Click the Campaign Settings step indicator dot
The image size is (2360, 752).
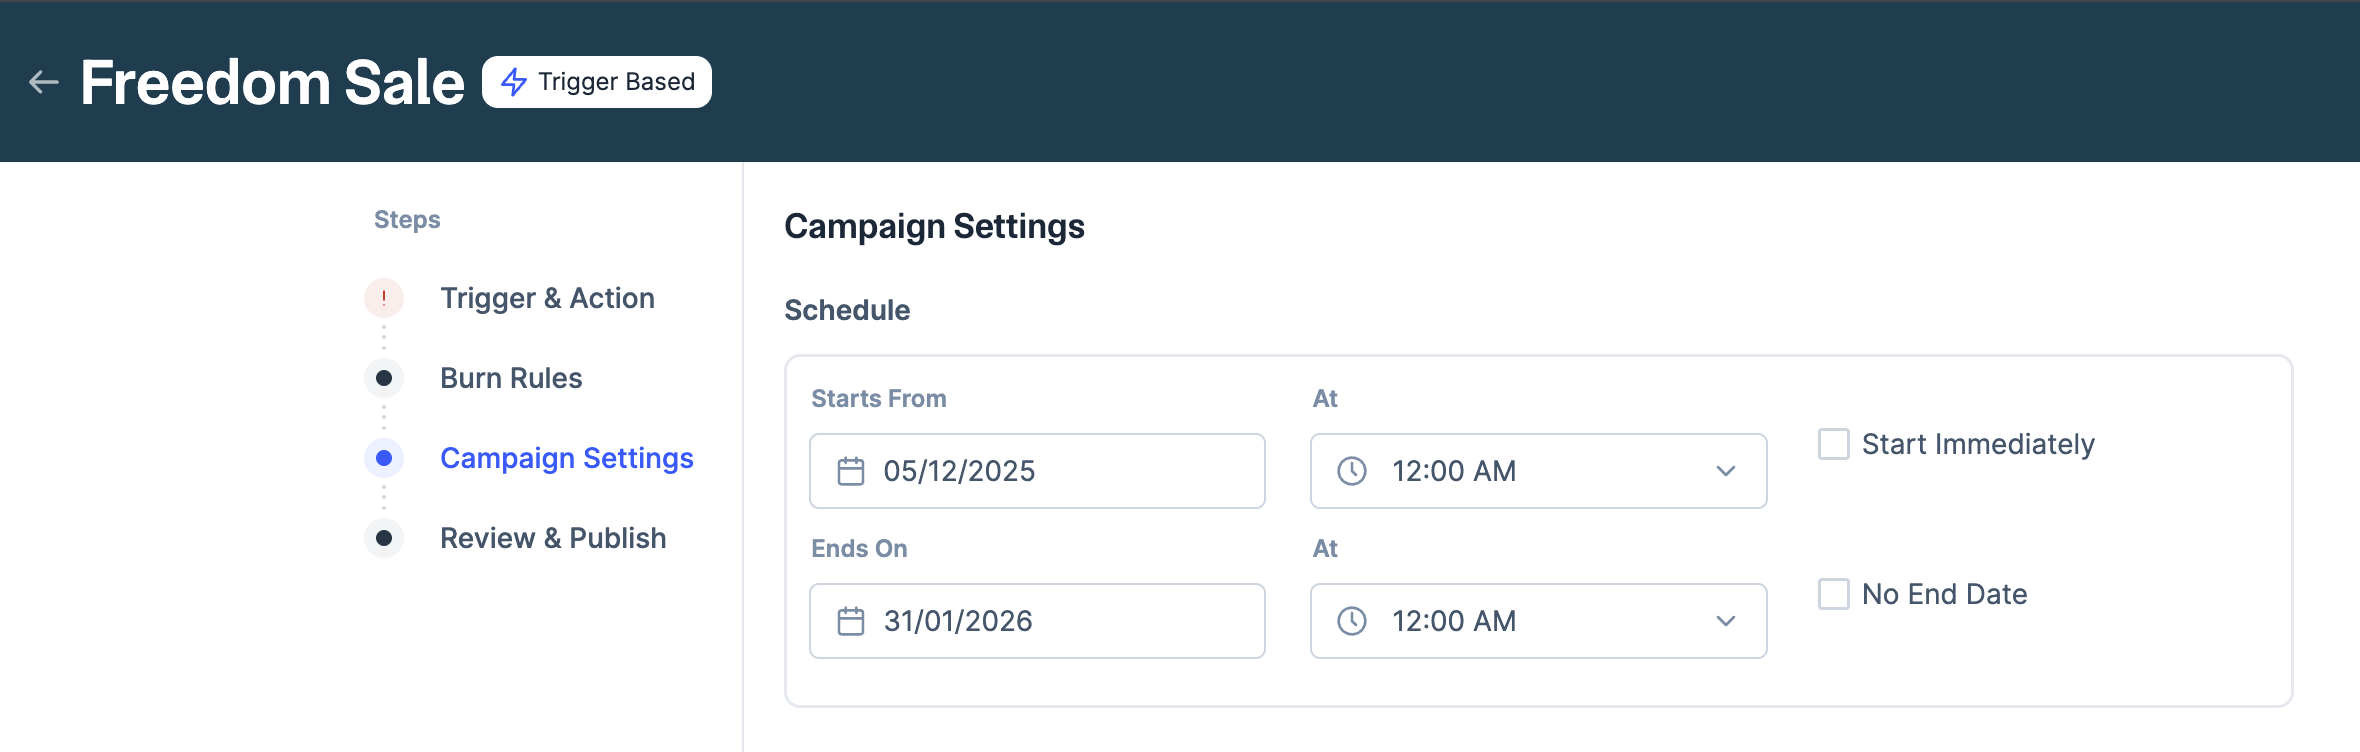pyautogui.click(x=384, y=458)
